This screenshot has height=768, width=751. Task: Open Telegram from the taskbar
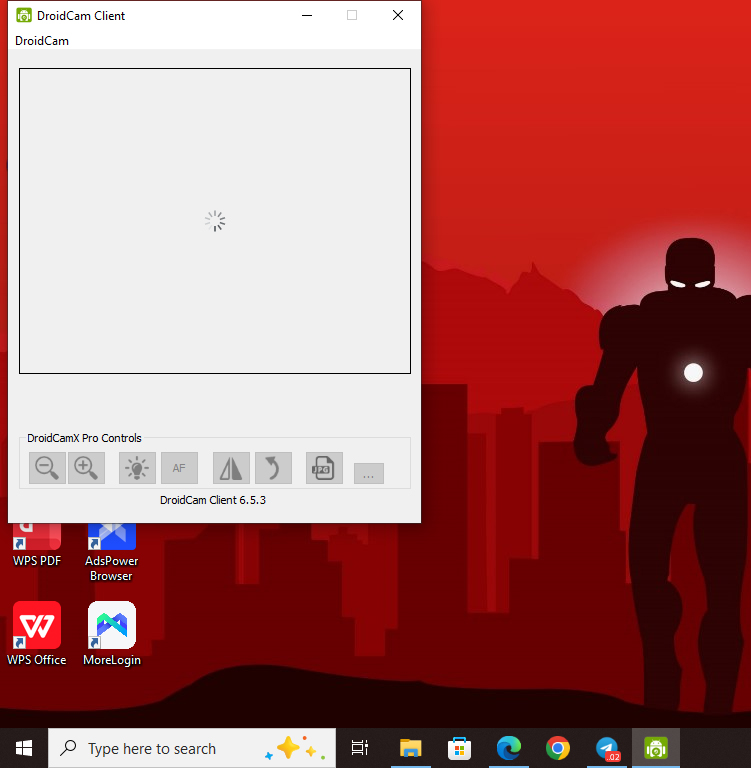pyautogui.click(x=607, y=748)
